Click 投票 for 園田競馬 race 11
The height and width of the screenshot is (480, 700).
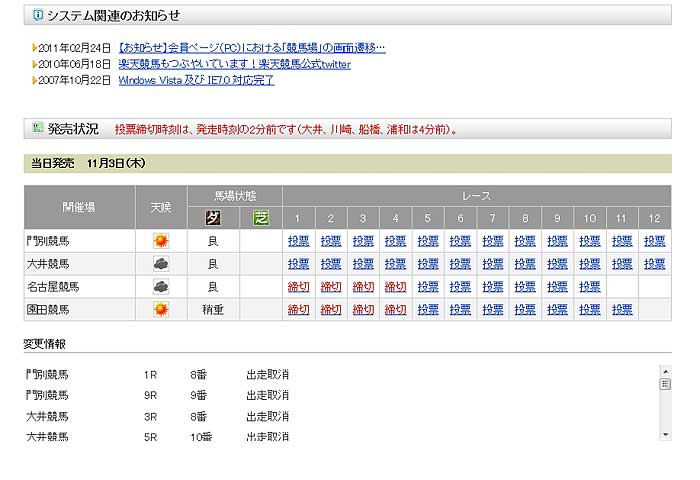click(622, 310)
